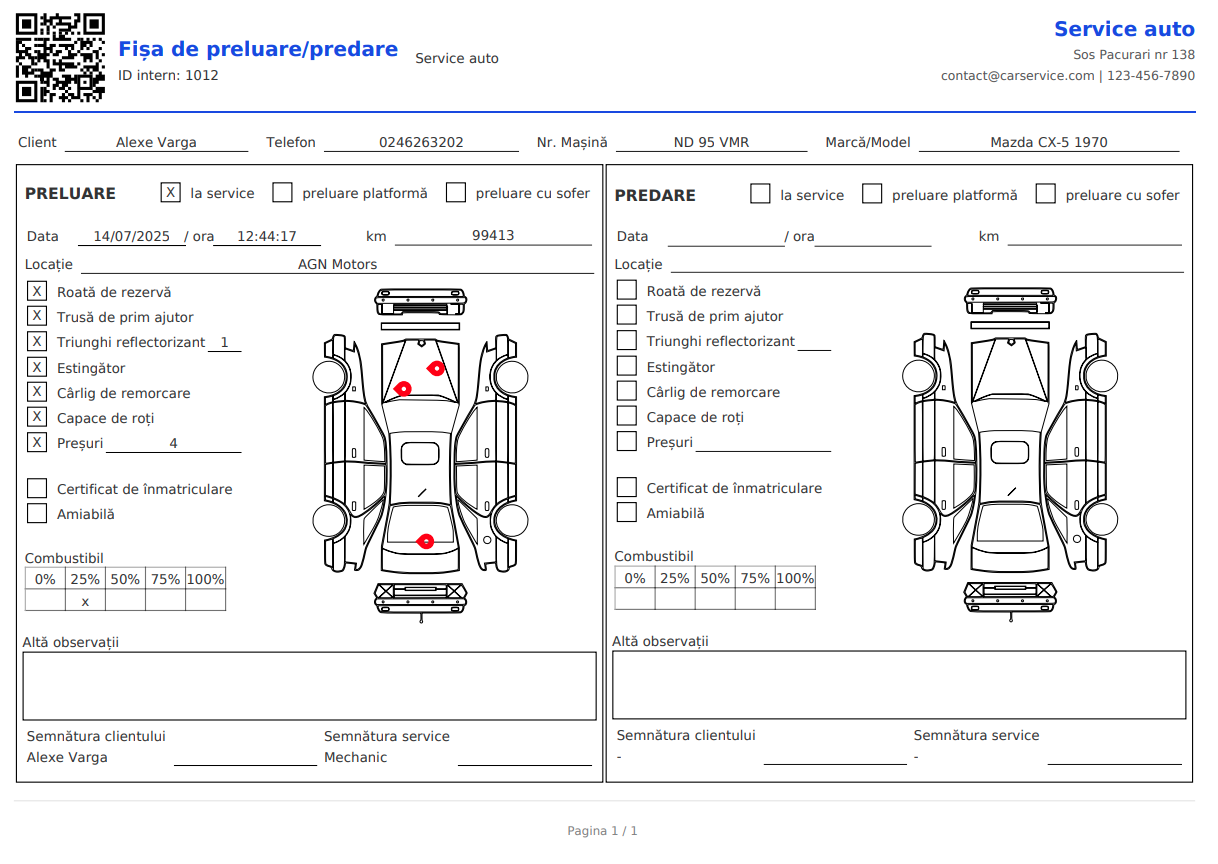Click the 'Fișa de preluare/predare' title
This screenshot has width=1218, height=864.
258,49
